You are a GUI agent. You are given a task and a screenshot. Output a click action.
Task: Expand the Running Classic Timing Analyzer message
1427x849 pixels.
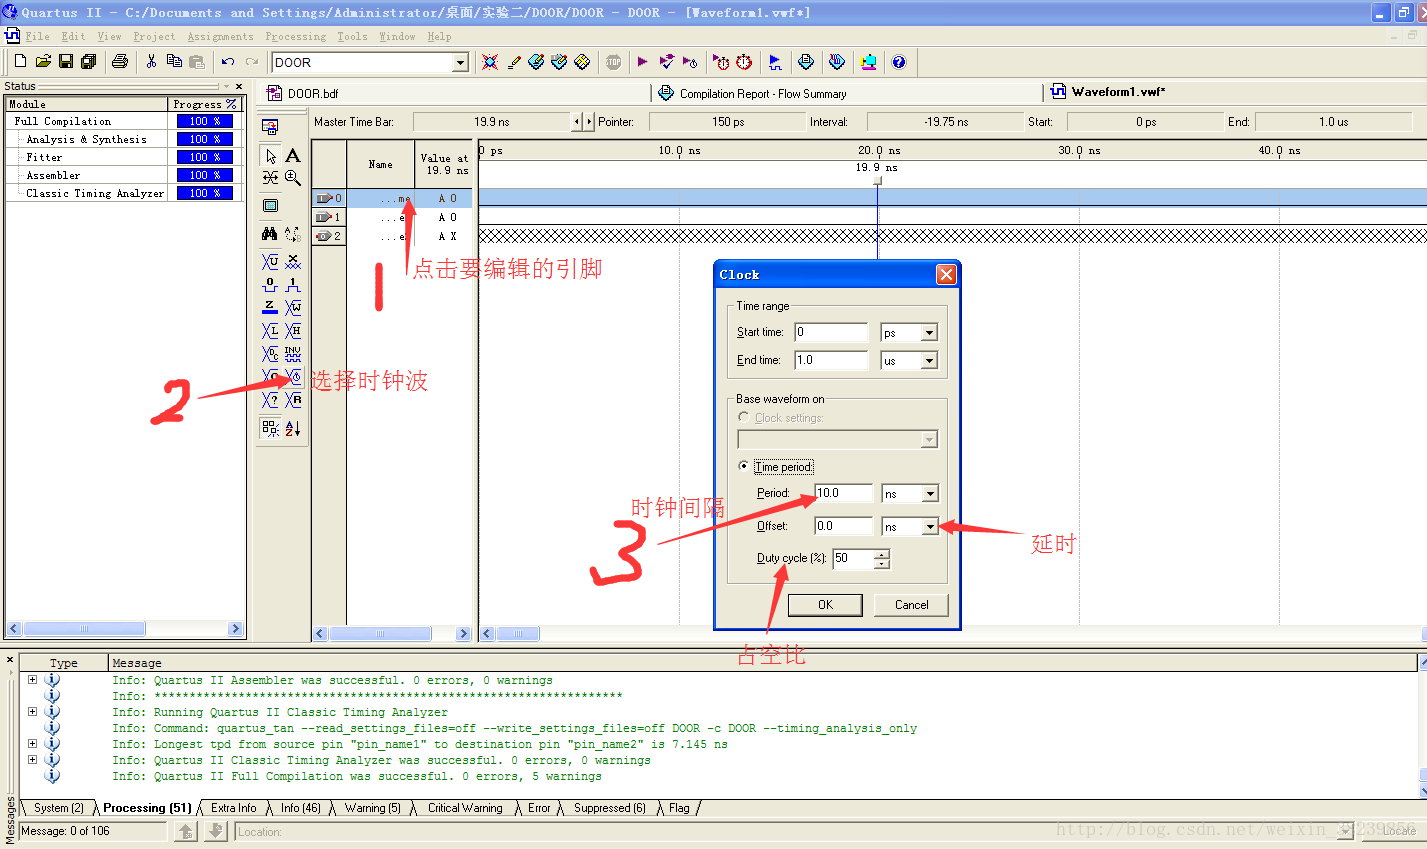(x=32, y=712)
